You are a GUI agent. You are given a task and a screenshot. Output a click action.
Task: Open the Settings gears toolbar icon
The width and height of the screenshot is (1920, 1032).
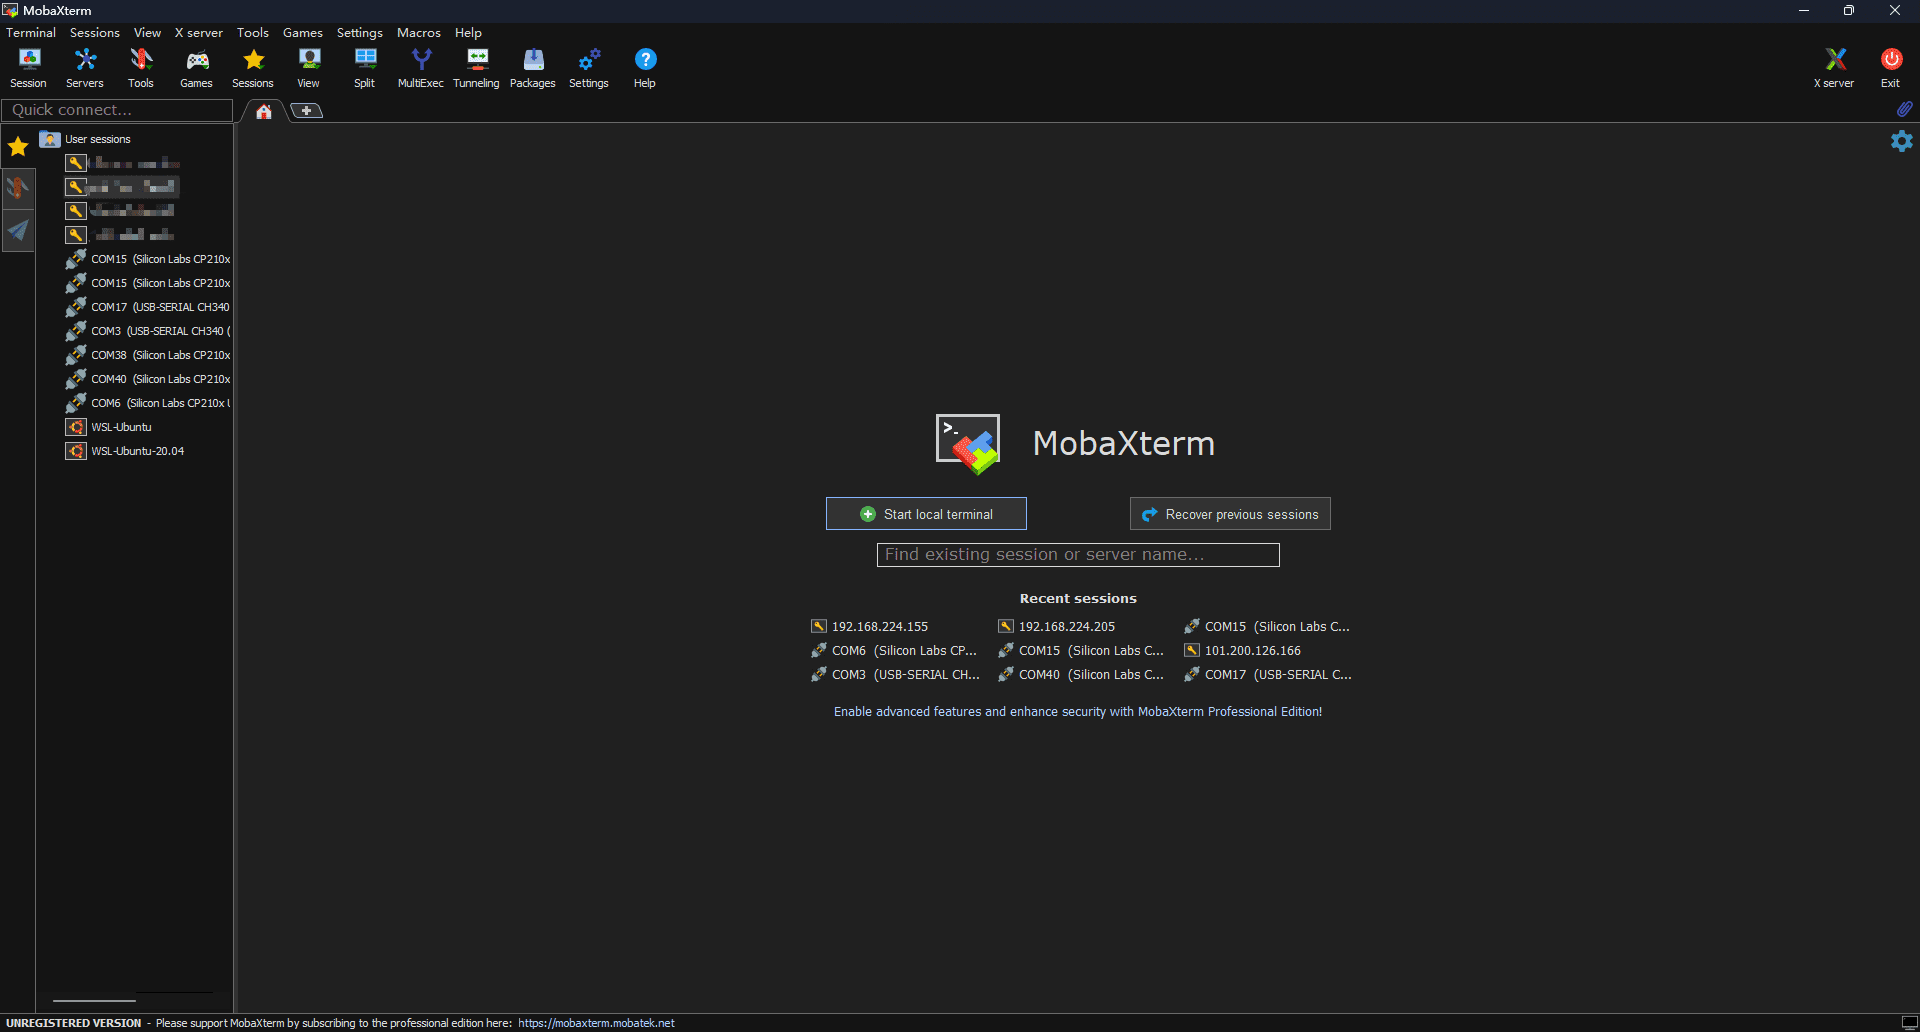(589, 68)
